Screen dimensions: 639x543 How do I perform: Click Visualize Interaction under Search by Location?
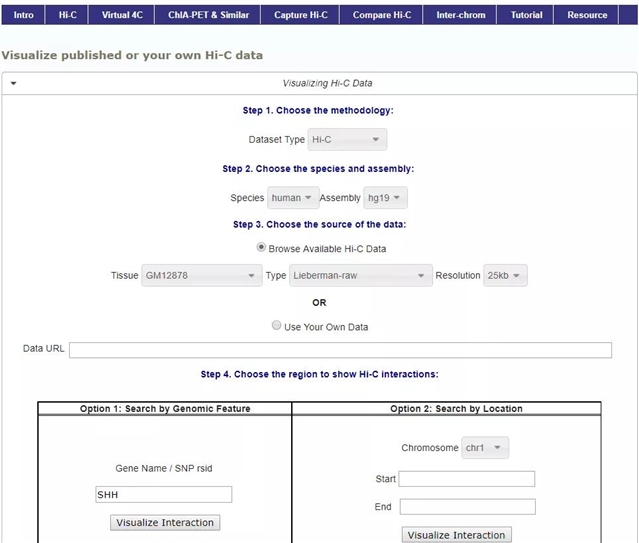click(456, 535)
